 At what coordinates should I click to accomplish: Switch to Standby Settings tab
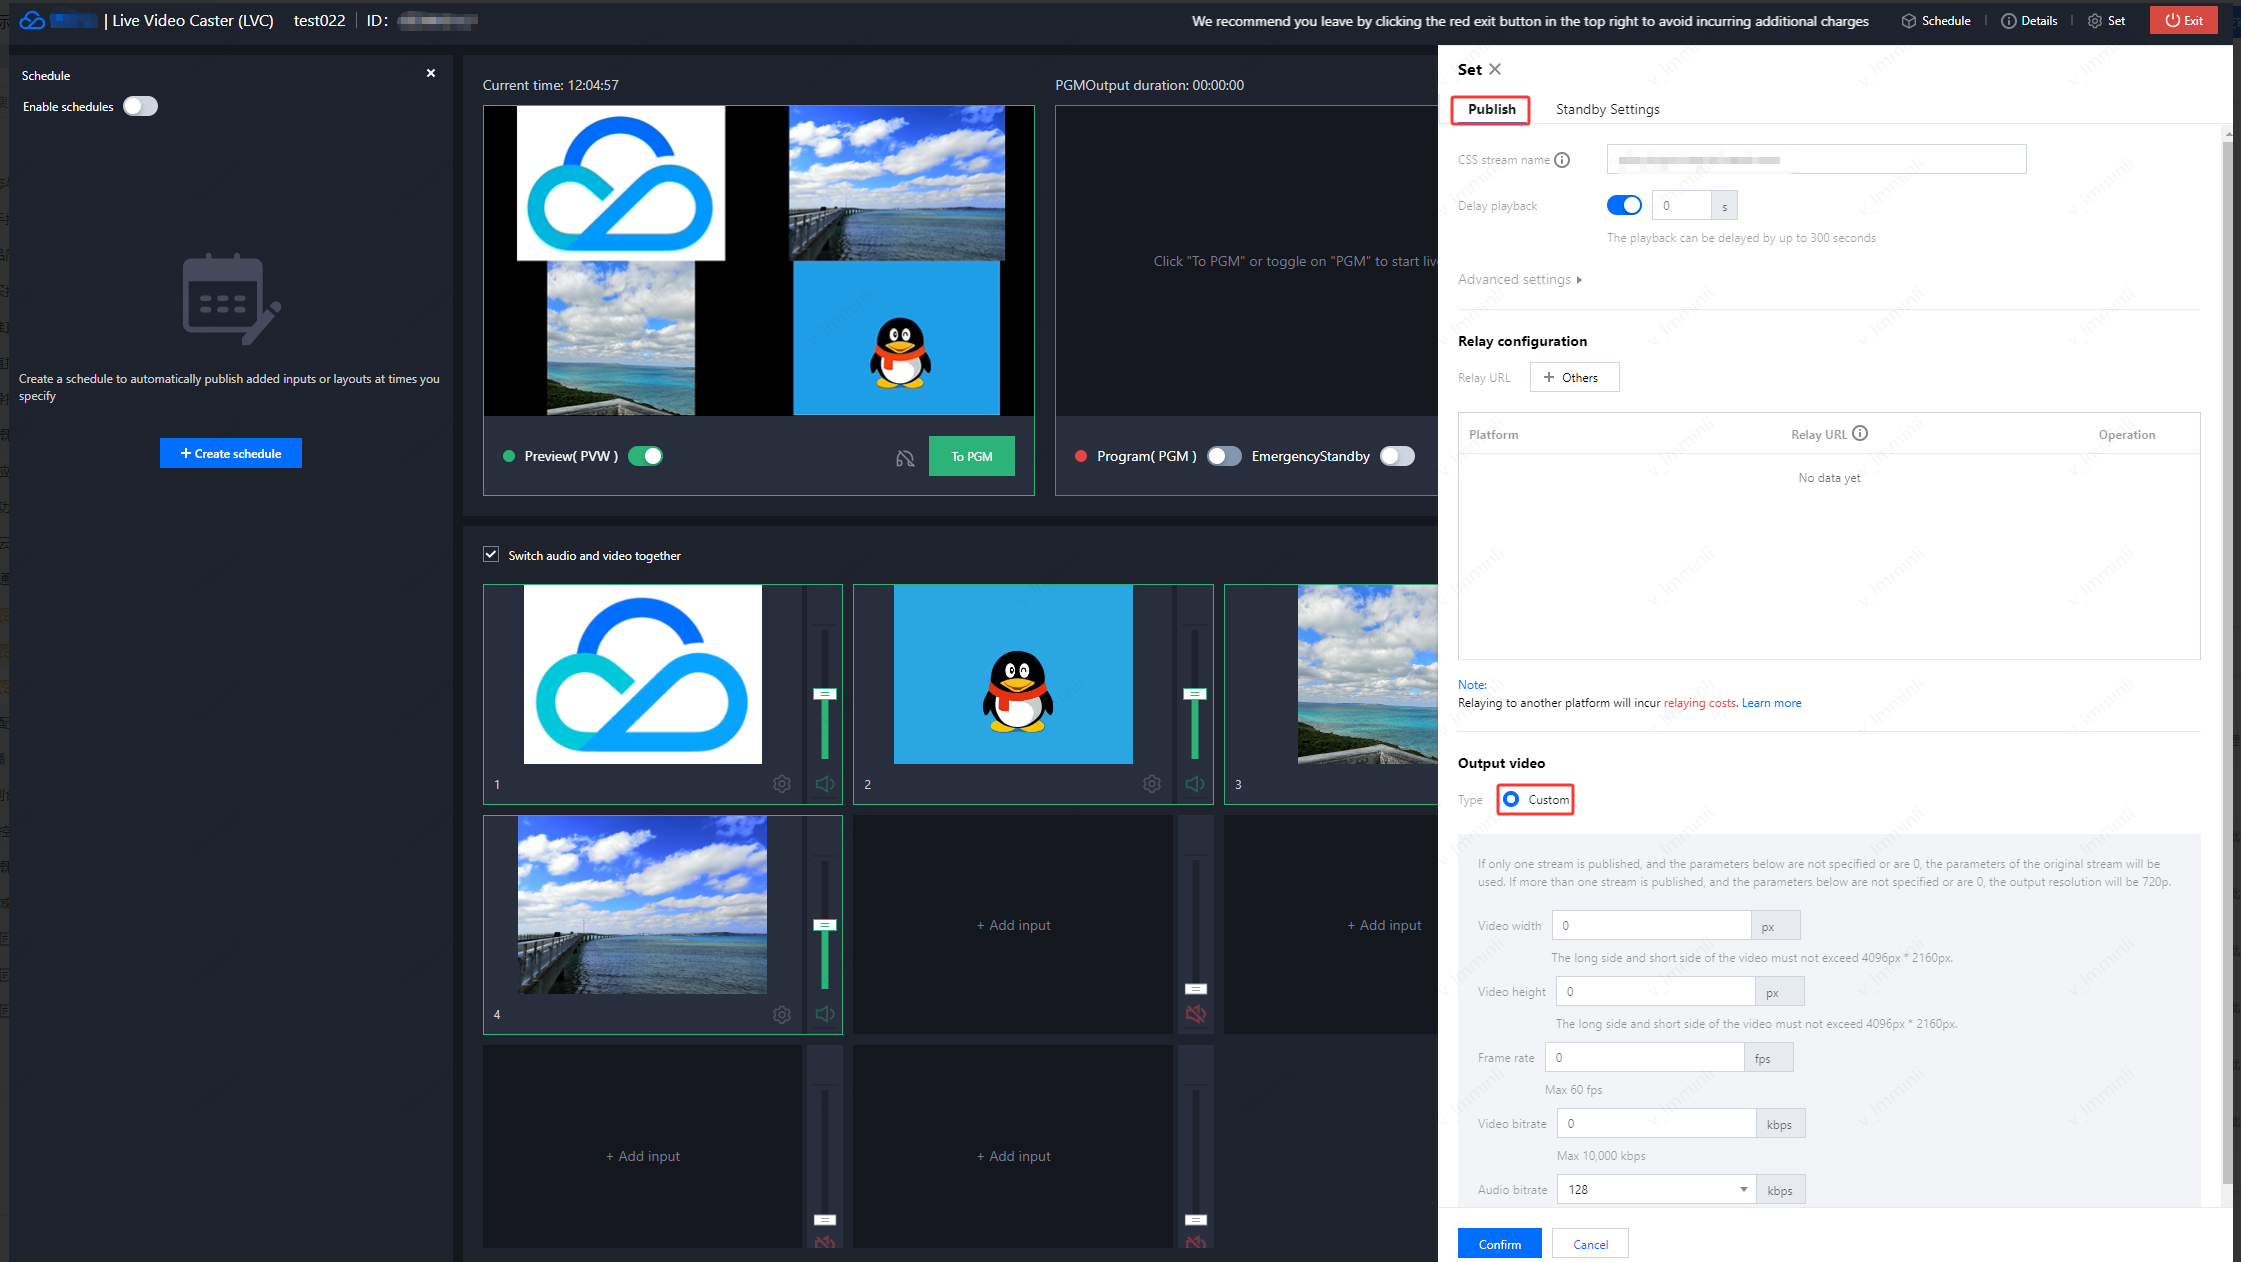1607,109
